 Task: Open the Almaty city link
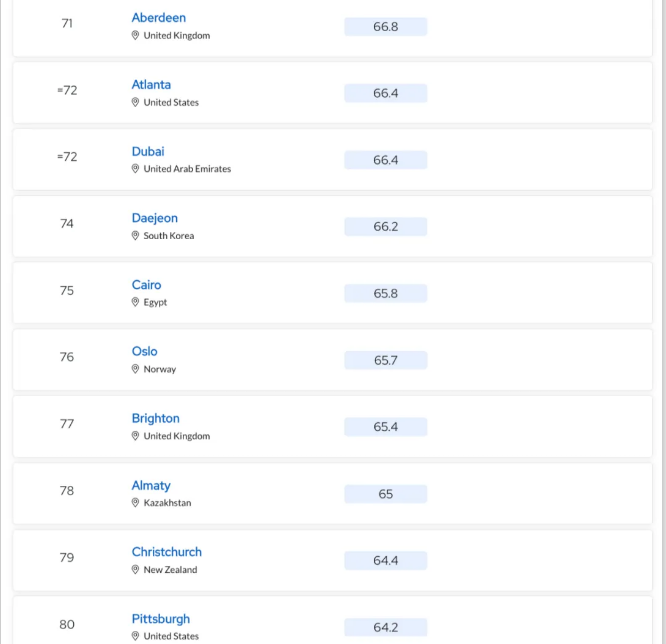pos(151,486)
